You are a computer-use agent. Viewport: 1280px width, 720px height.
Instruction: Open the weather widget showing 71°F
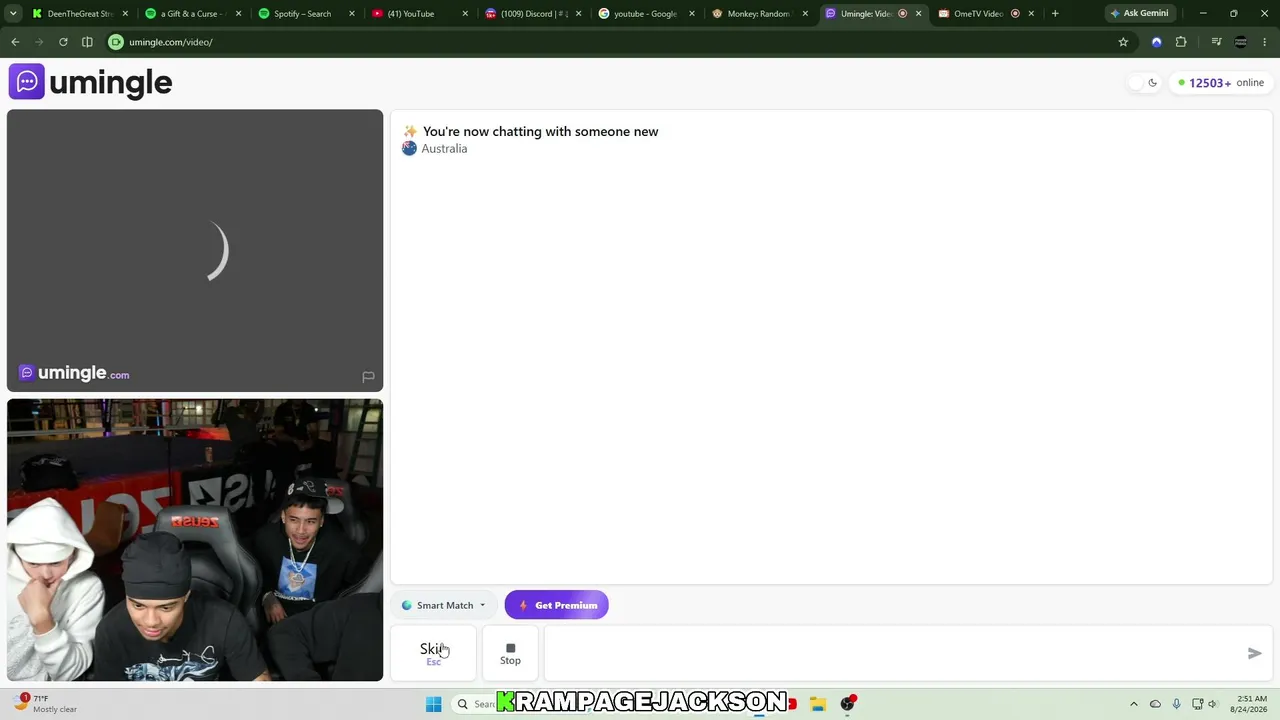coord(46,704)
